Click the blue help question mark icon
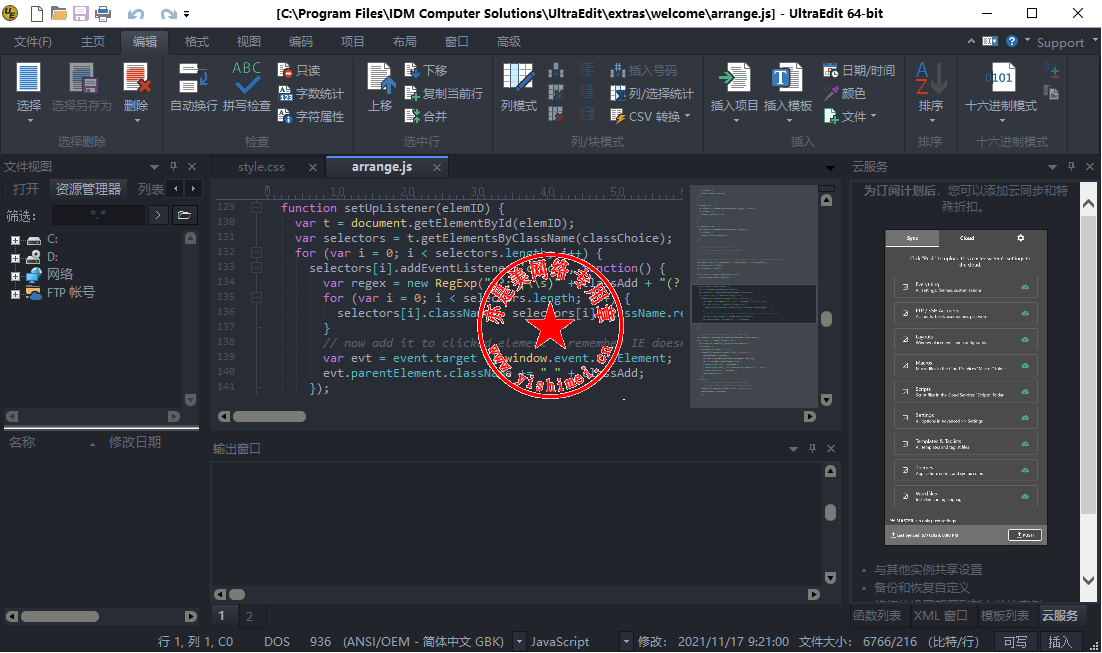 [1011, 41]
